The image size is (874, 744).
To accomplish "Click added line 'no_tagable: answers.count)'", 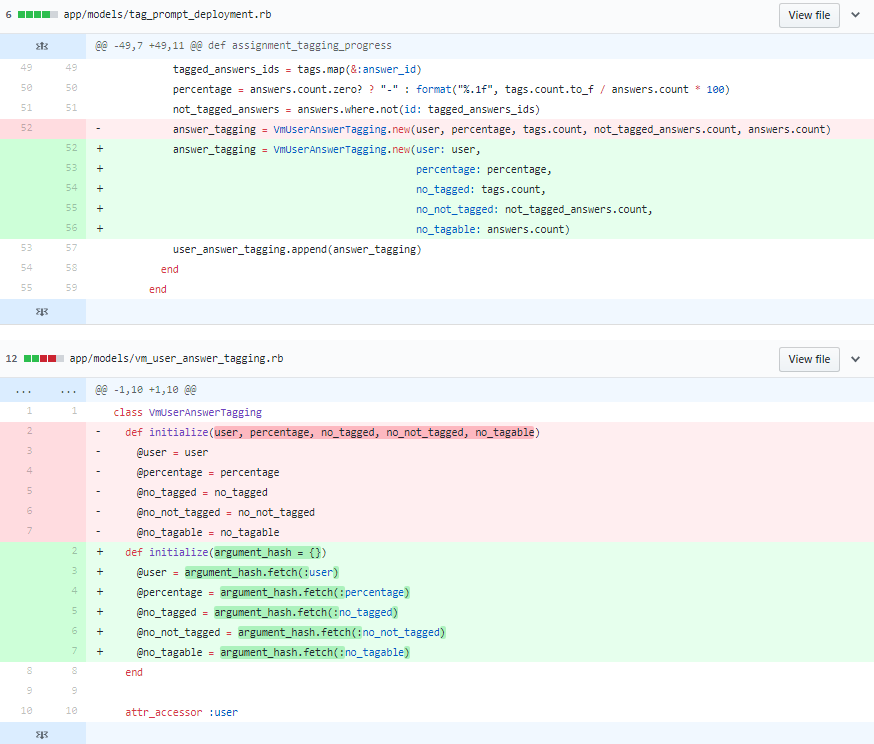I will tap(480, 229).
